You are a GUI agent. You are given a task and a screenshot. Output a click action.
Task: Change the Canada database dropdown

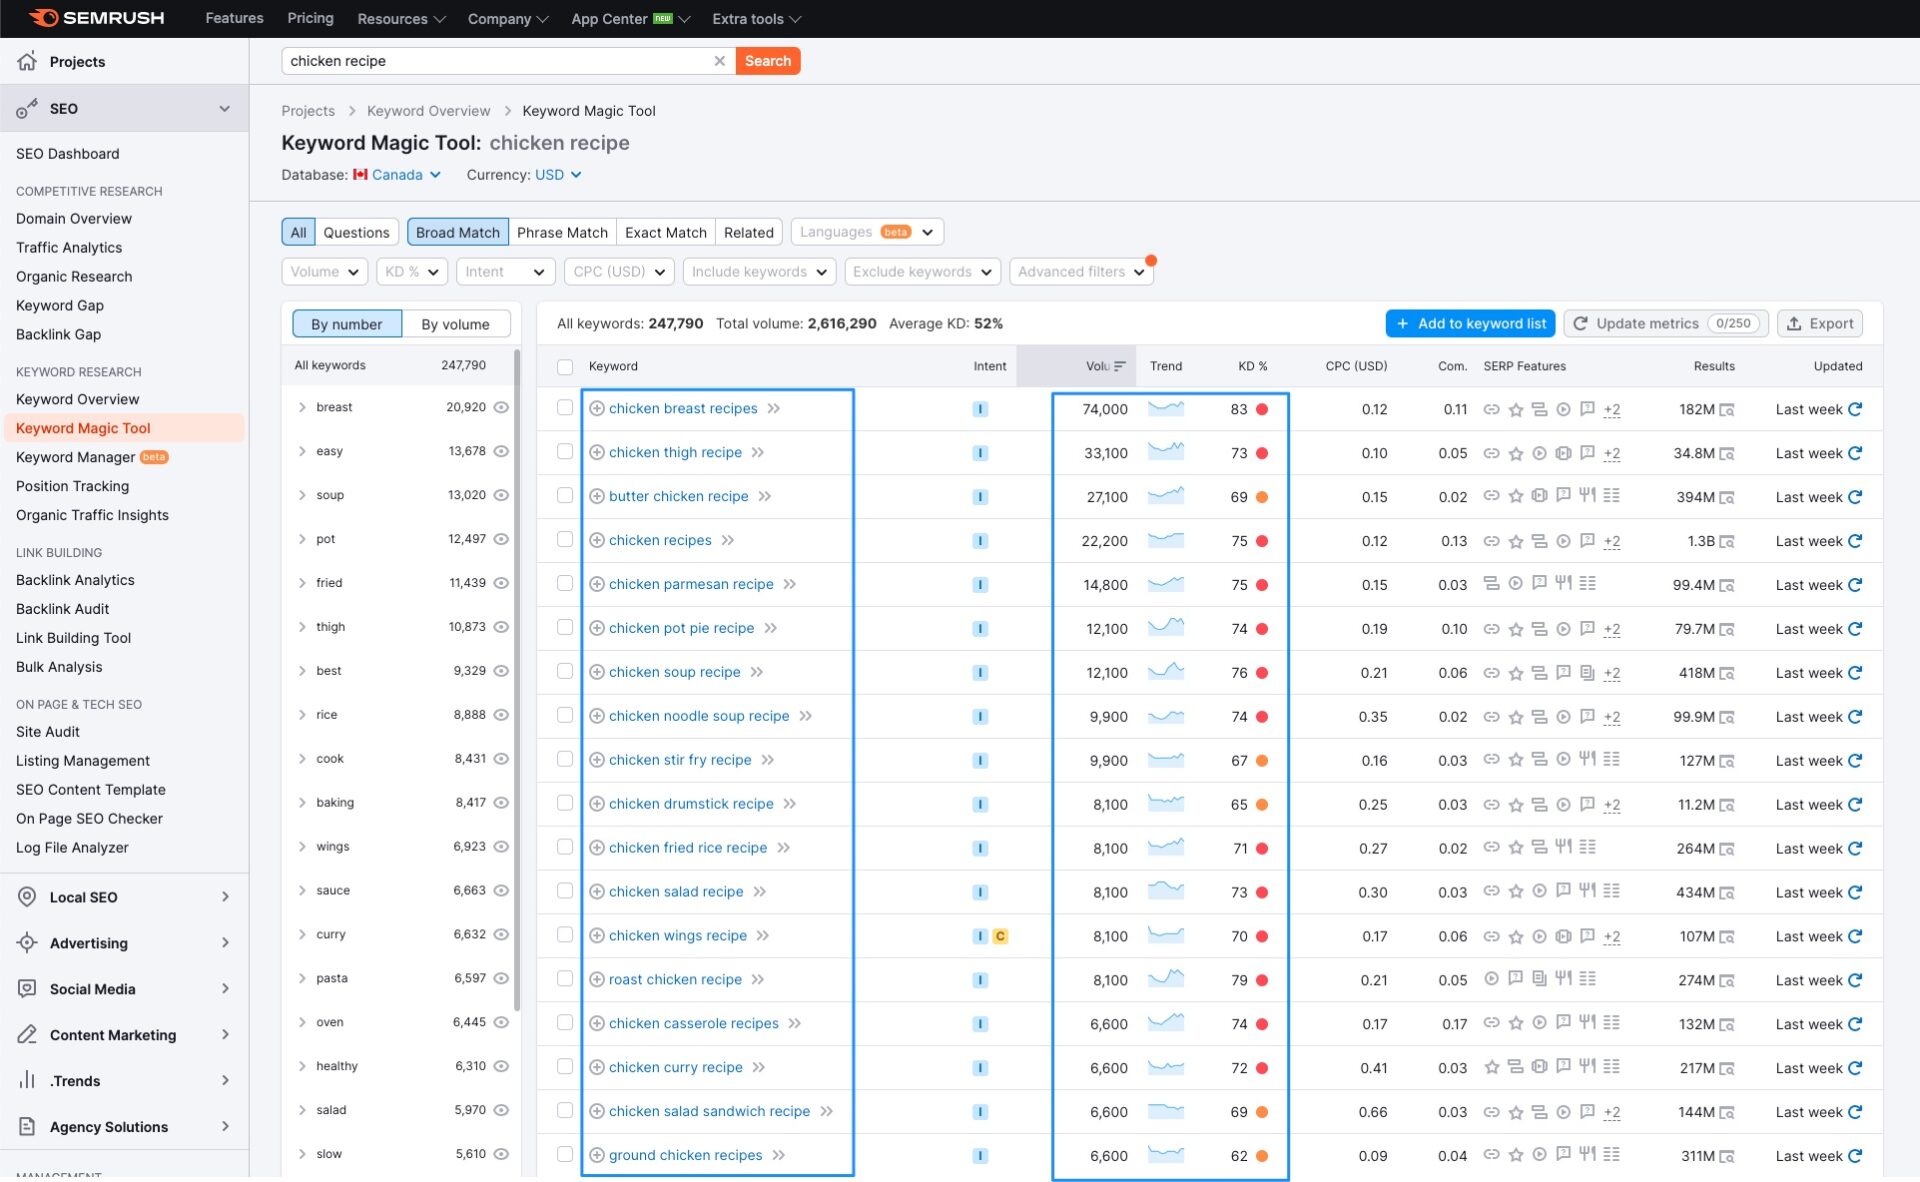coord(397,175)
